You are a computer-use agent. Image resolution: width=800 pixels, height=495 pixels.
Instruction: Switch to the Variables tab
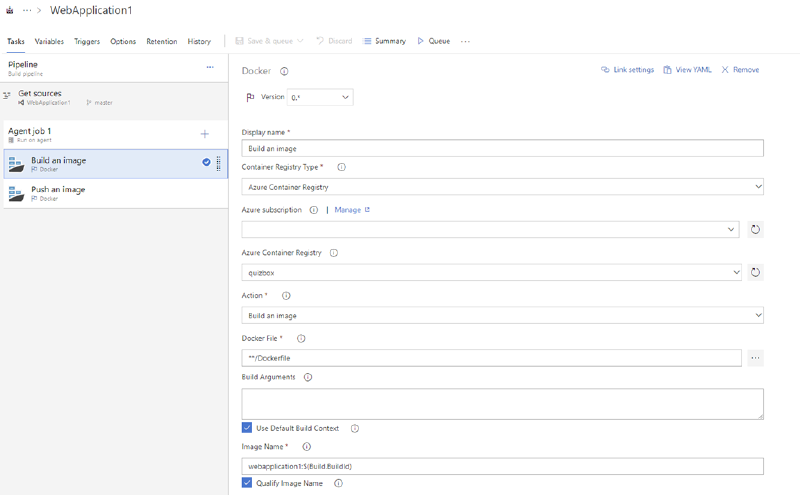click(49, 41)
